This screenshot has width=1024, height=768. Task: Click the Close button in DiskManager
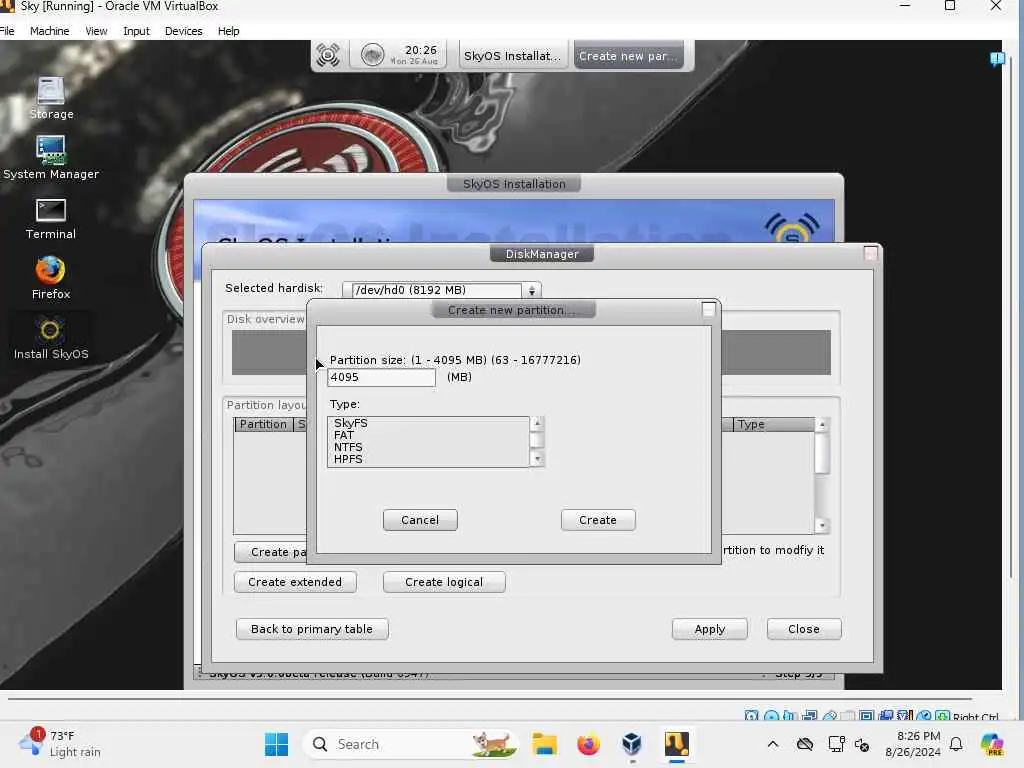[804, 629]
